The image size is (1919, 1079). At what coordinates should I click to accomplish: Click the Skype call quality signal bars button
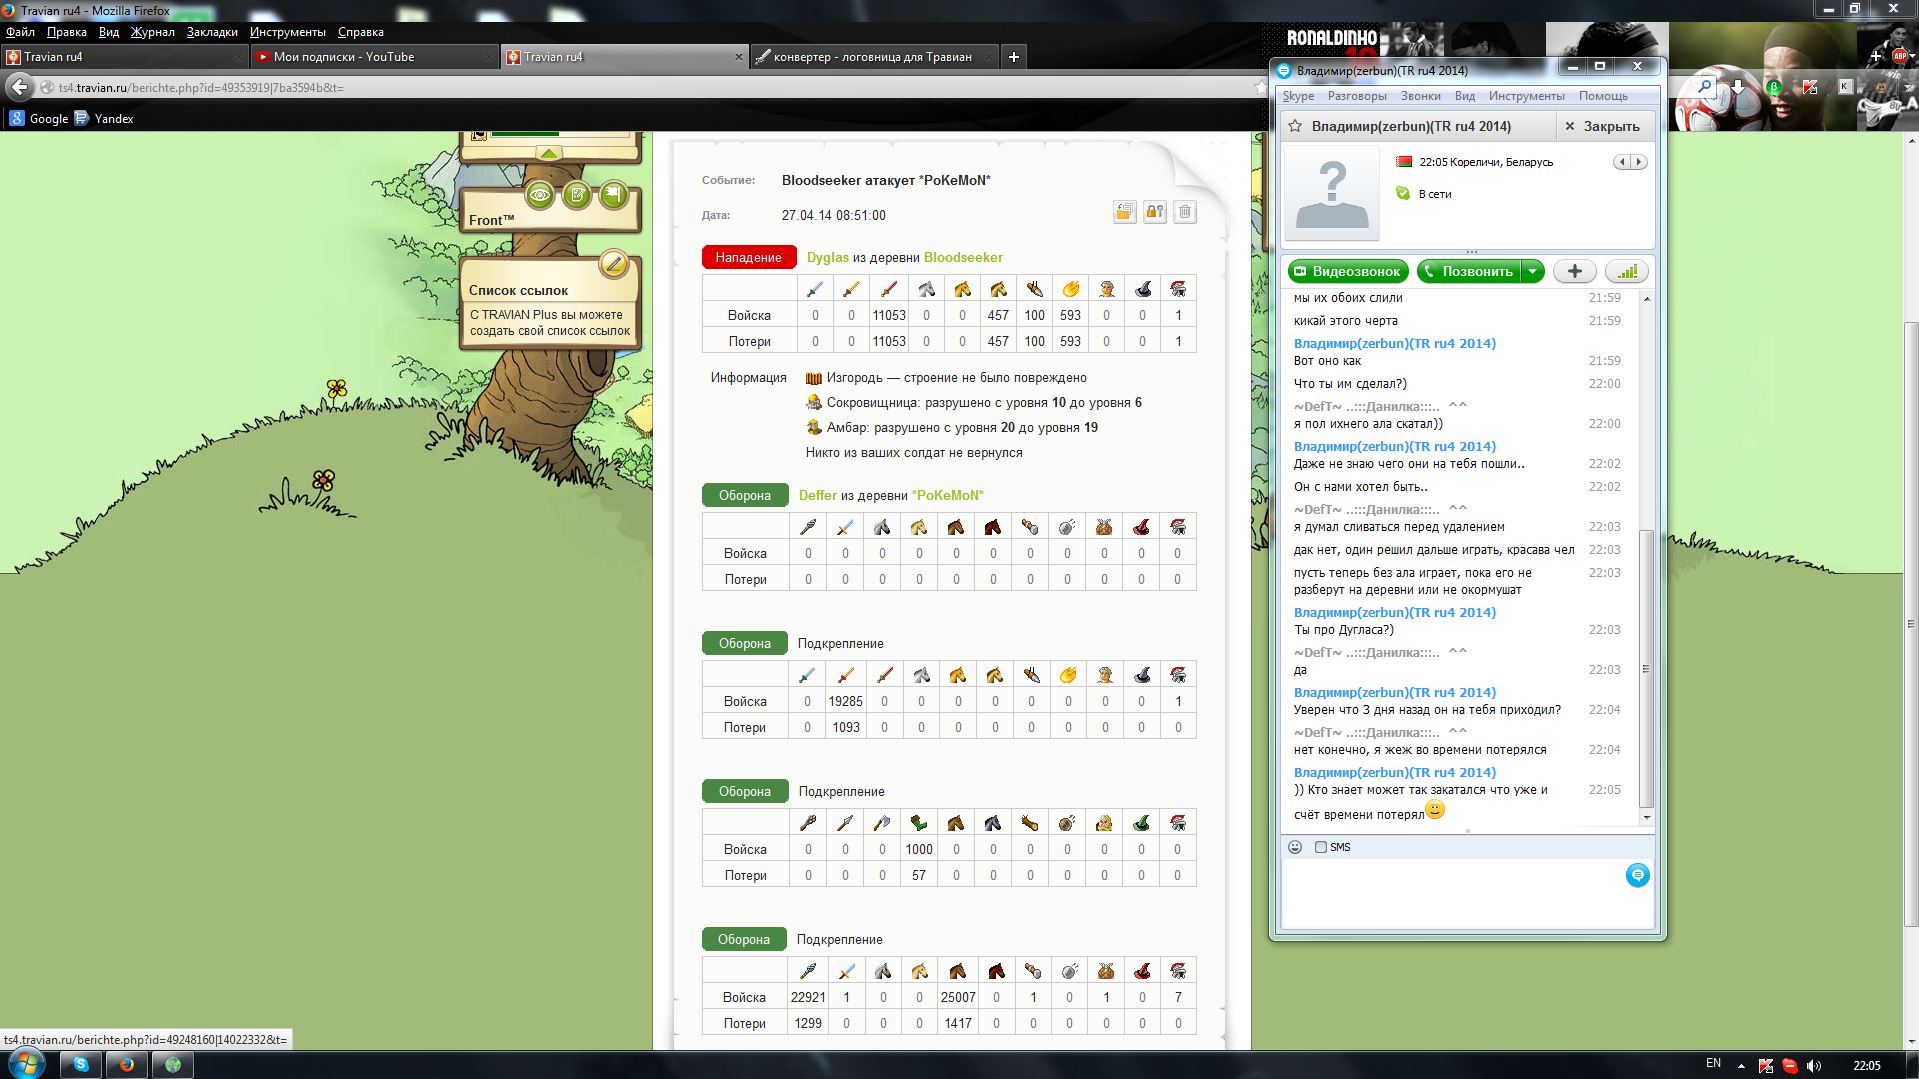pos(1627,271)
